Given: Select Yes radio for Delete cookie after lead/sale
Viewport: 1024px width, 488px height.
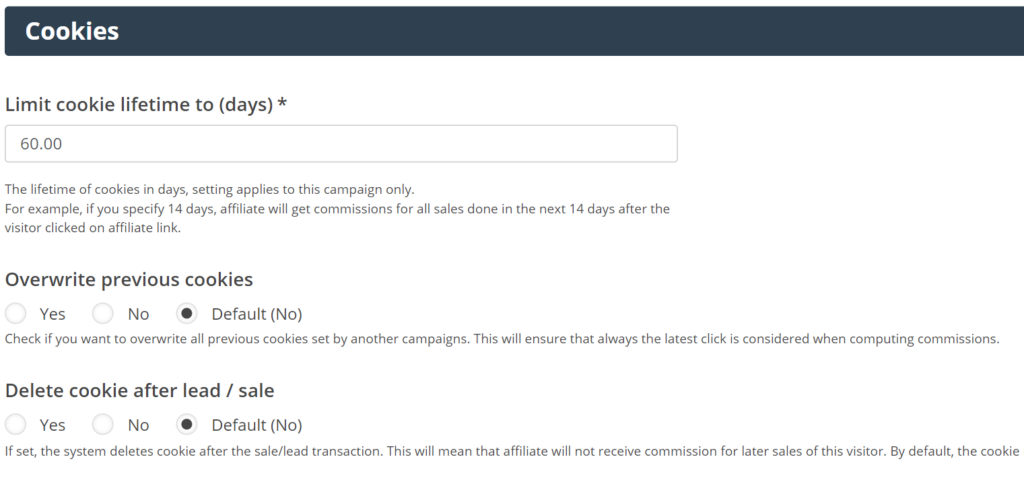Looking at the screenshot, I should click(16, 425).
